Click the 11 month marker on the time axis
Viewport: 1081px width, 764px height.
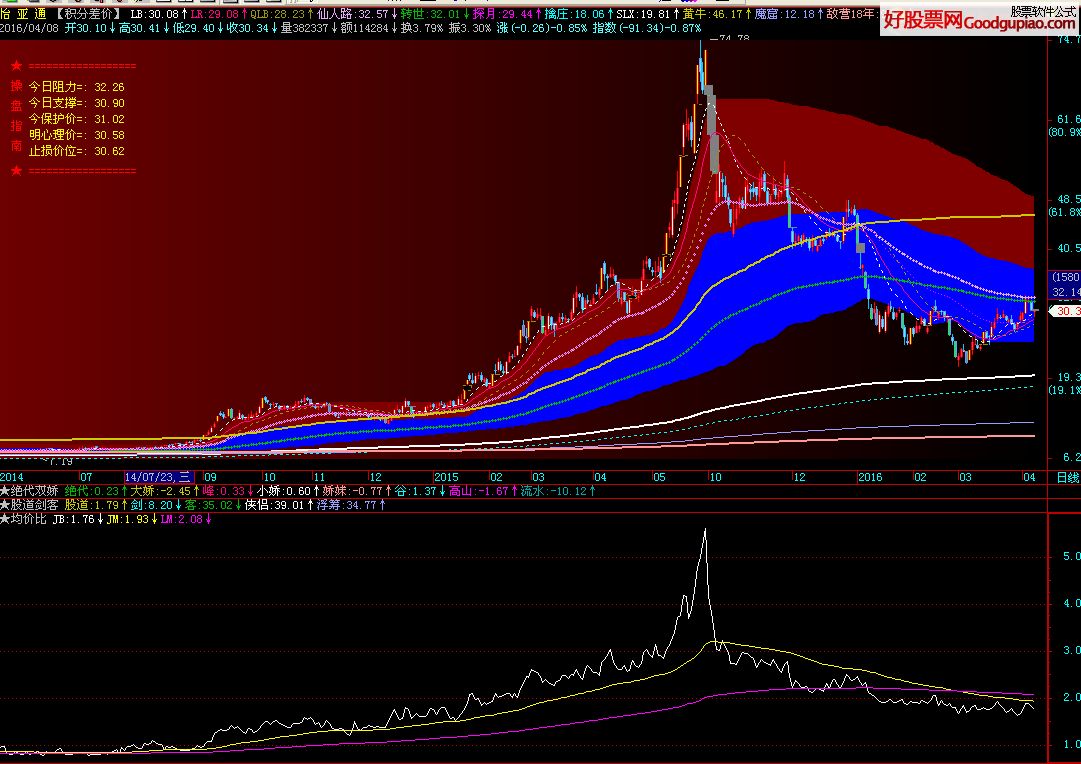click(319, 476)
